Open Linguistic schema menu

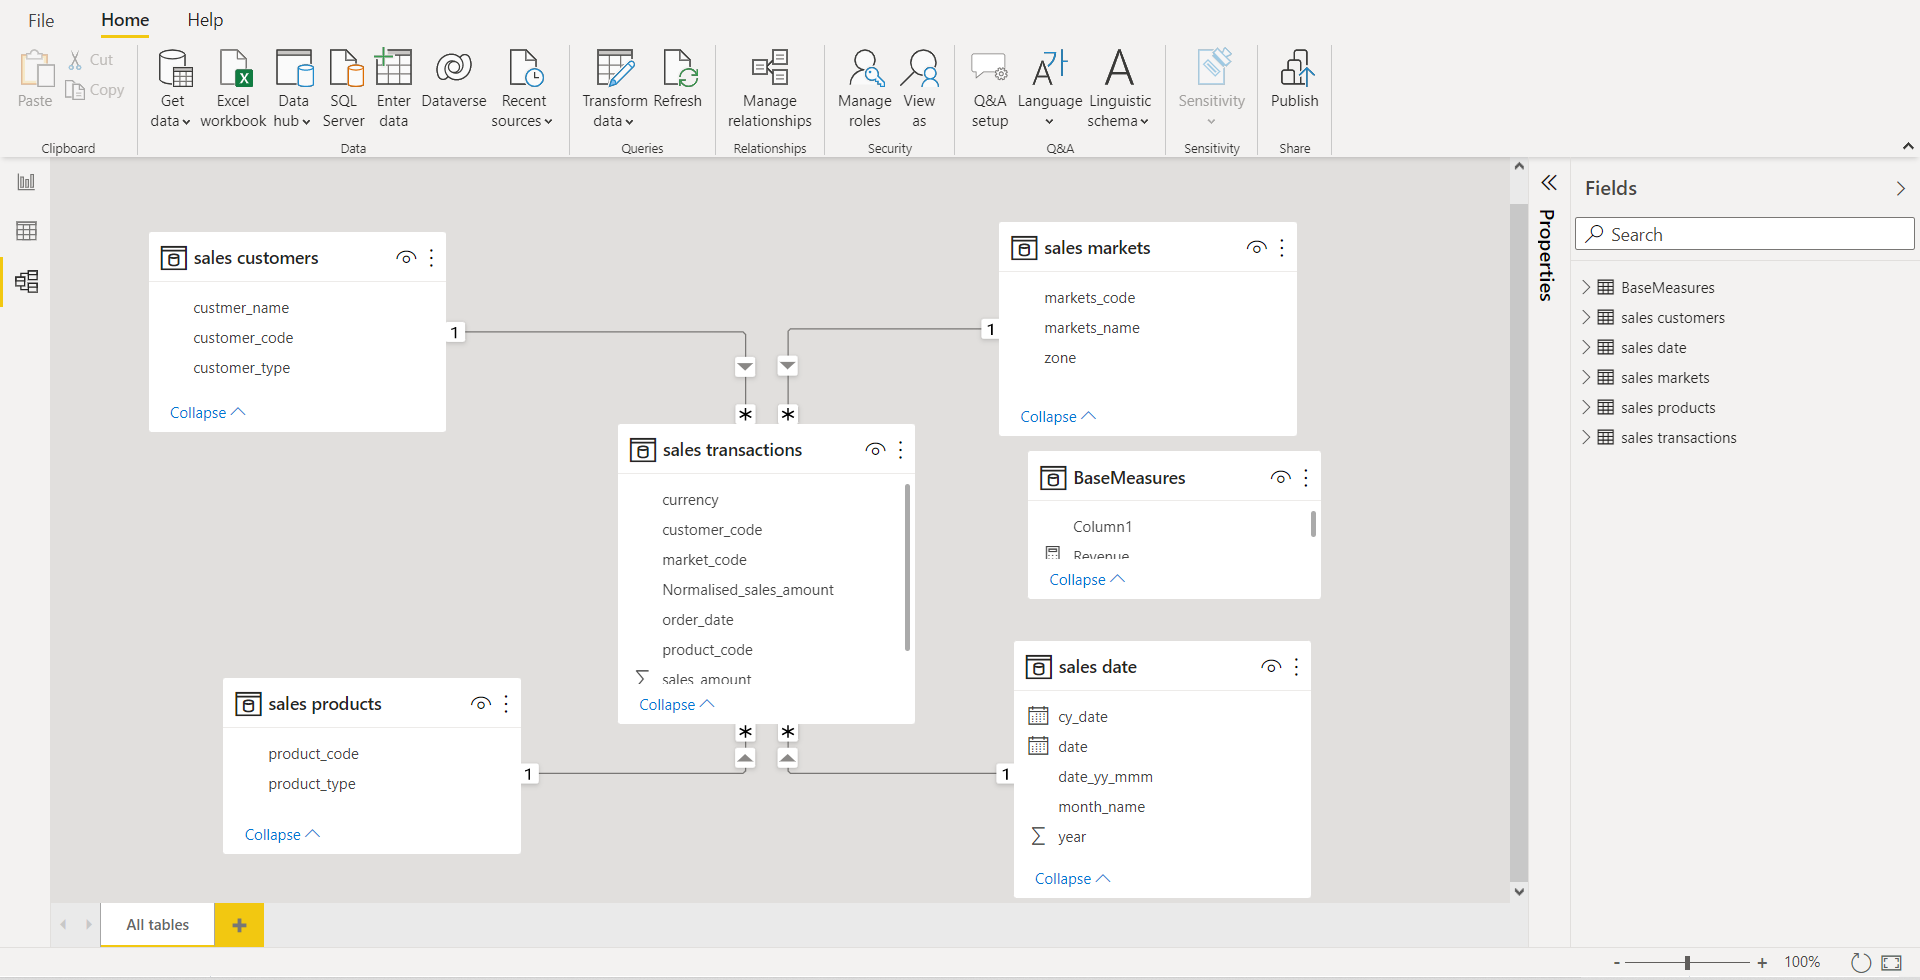pos(1120,89)
